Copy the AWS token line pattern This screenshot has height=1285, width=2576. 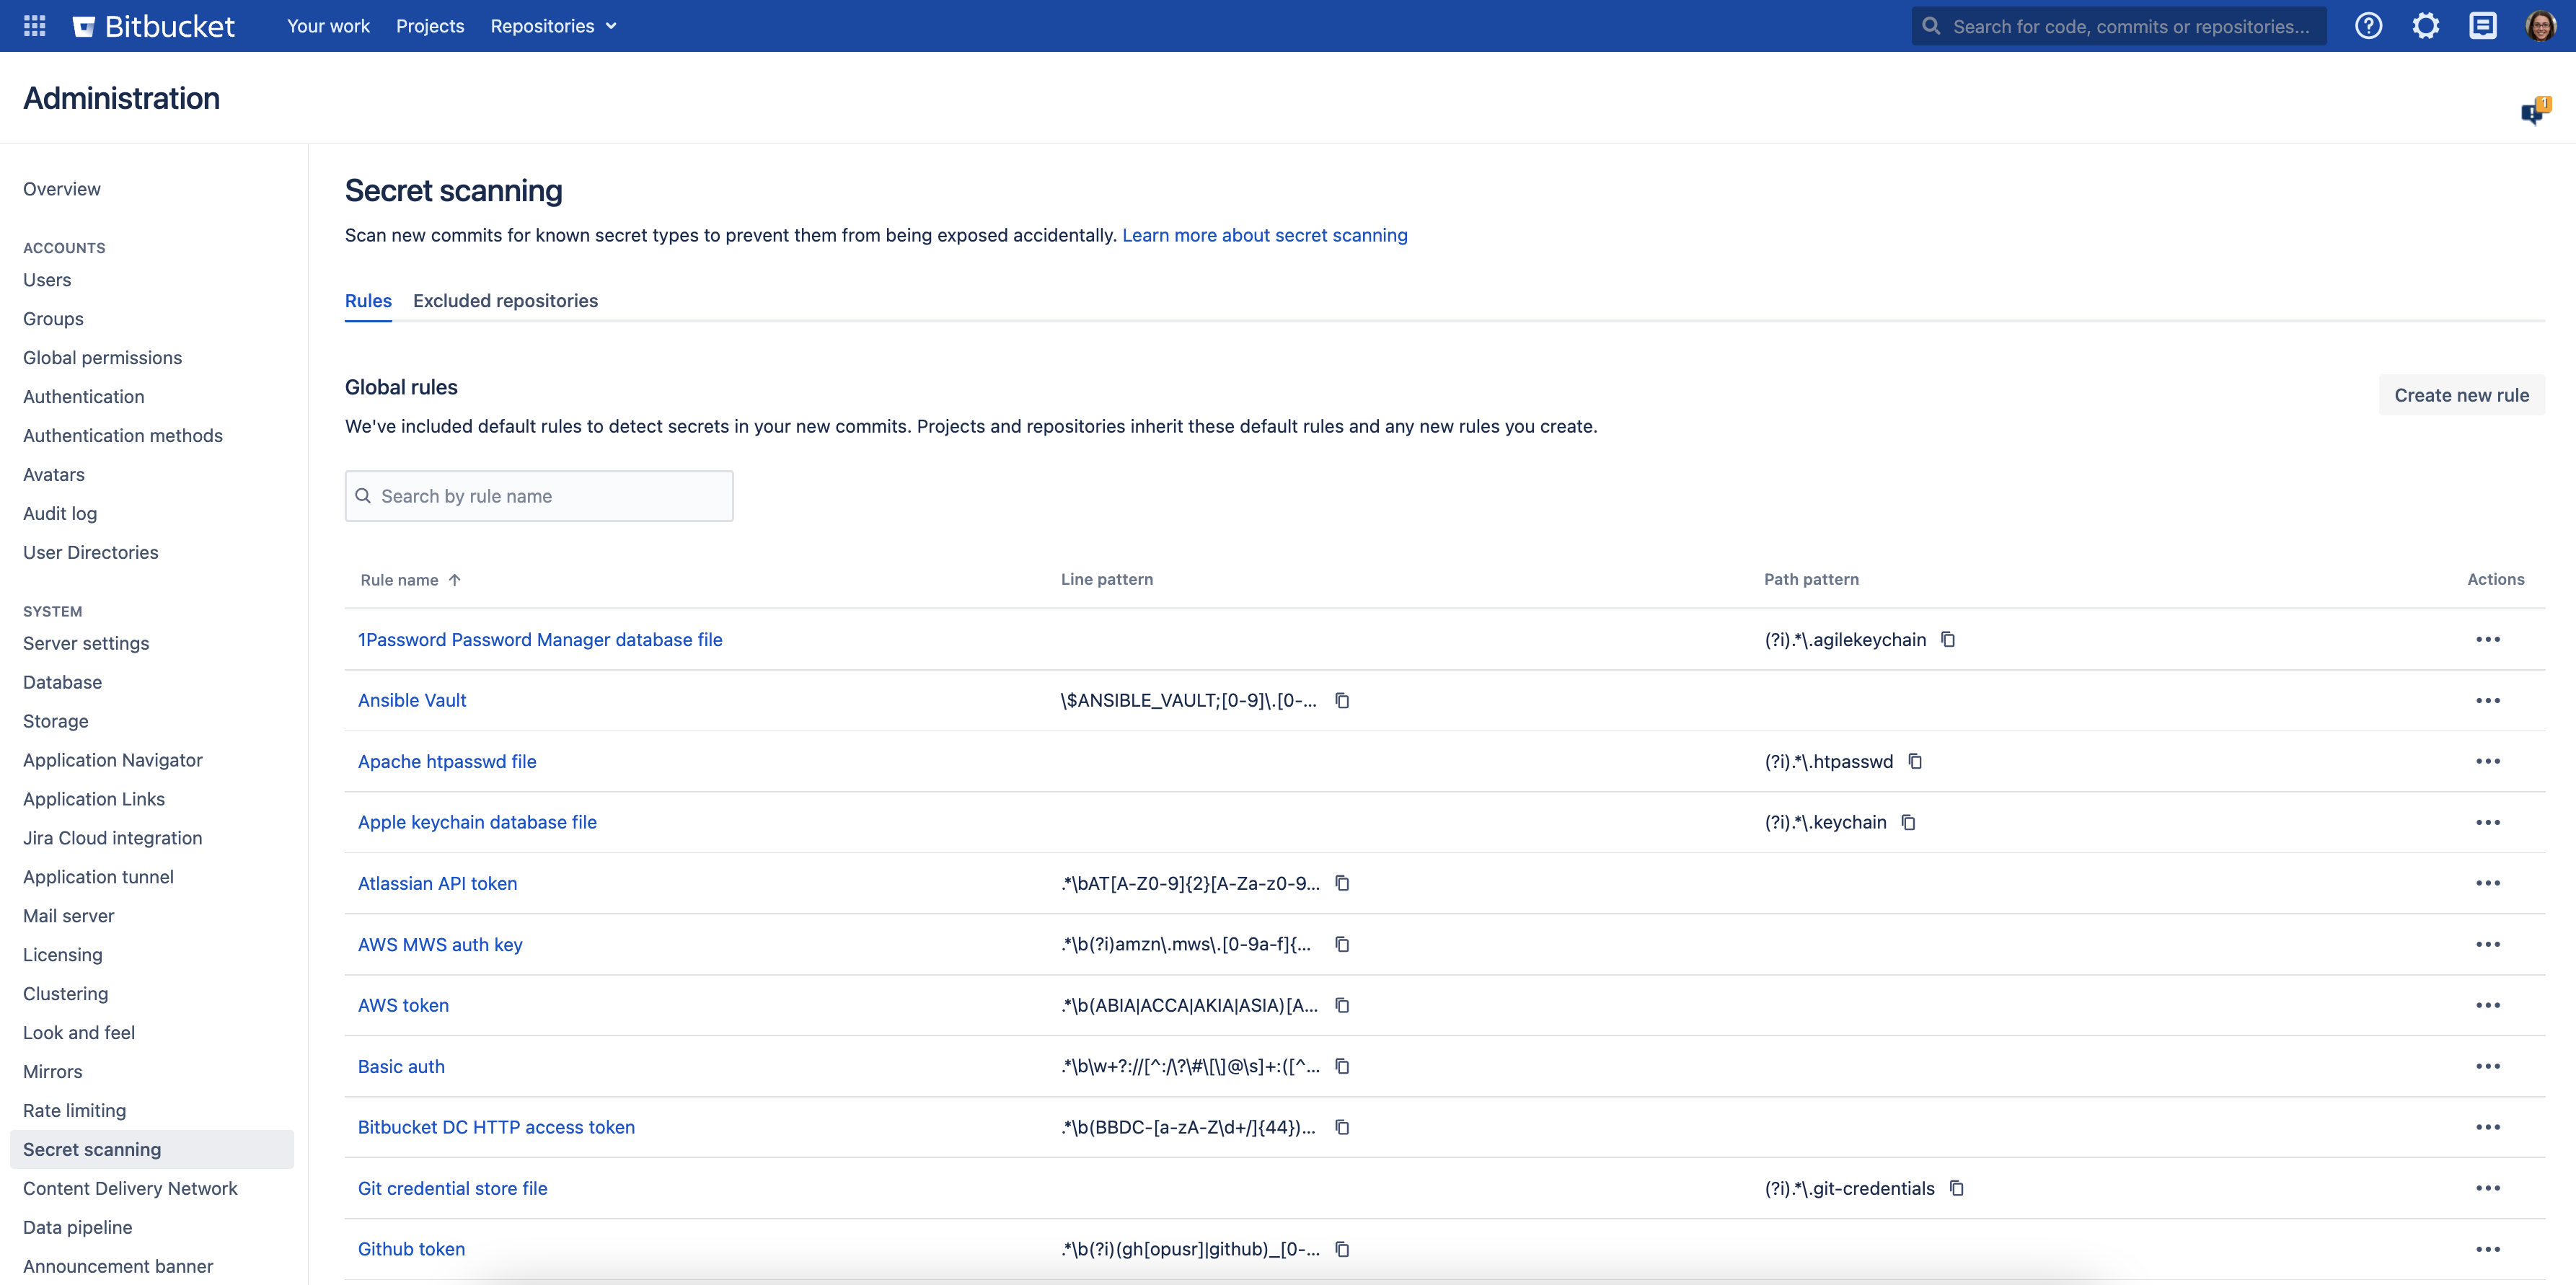(1343, 1005)
